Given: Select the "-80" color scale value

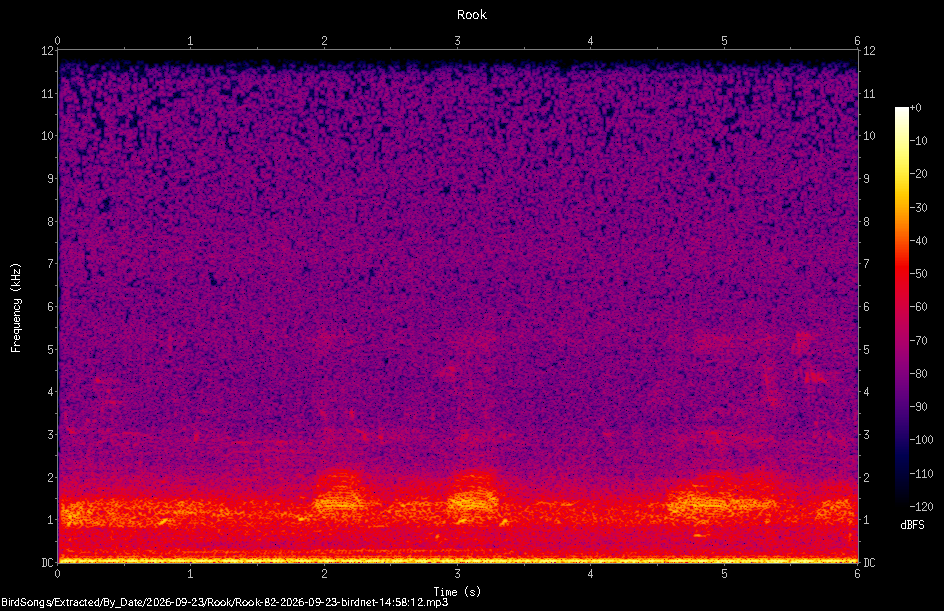Looking at the screenshot, I should (918, 374).
